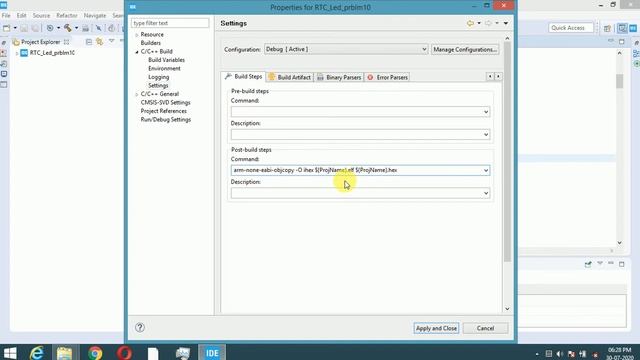Image resolution: width=640 pixels, height=360 pixels.
Task: Click the print icon in the main toolbar
Action: (85, 28)
